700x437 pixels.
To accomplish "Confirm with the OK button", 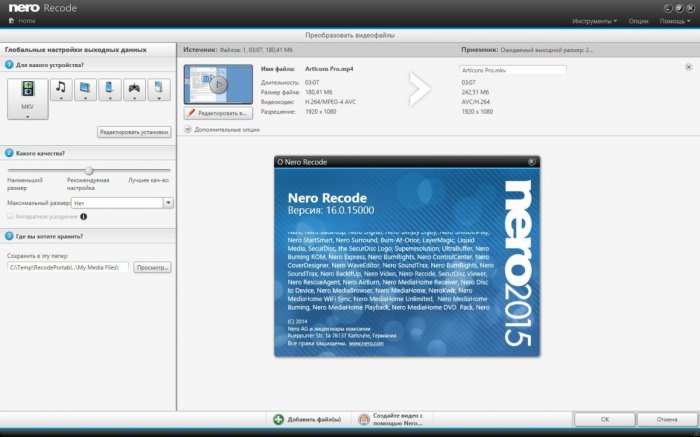I will click(604, 420).
